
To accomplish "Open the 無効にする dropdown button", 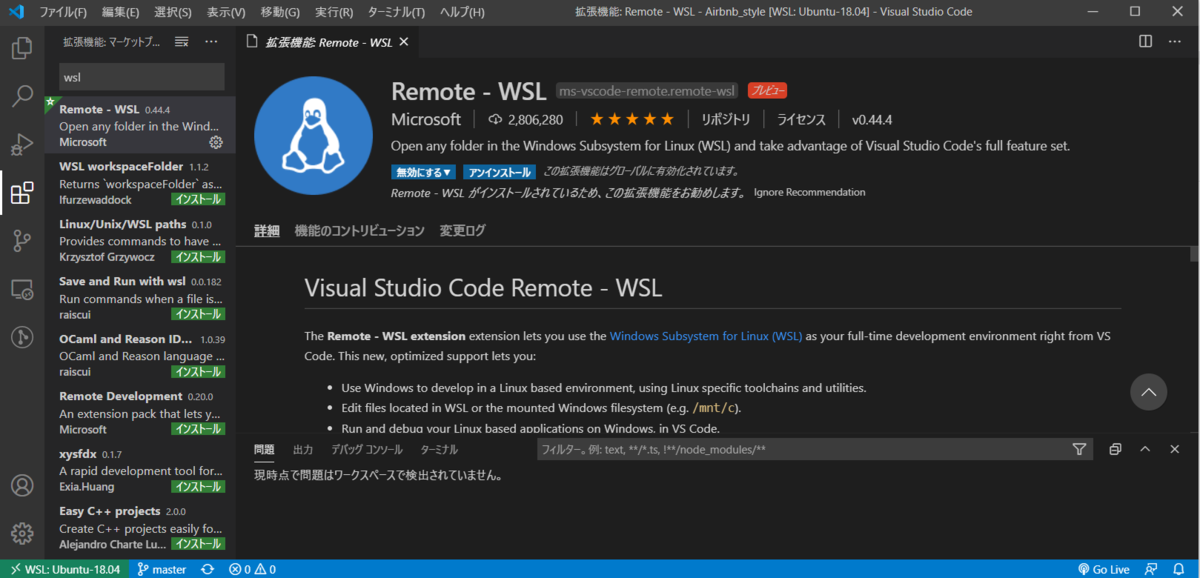I will [423, 172].
